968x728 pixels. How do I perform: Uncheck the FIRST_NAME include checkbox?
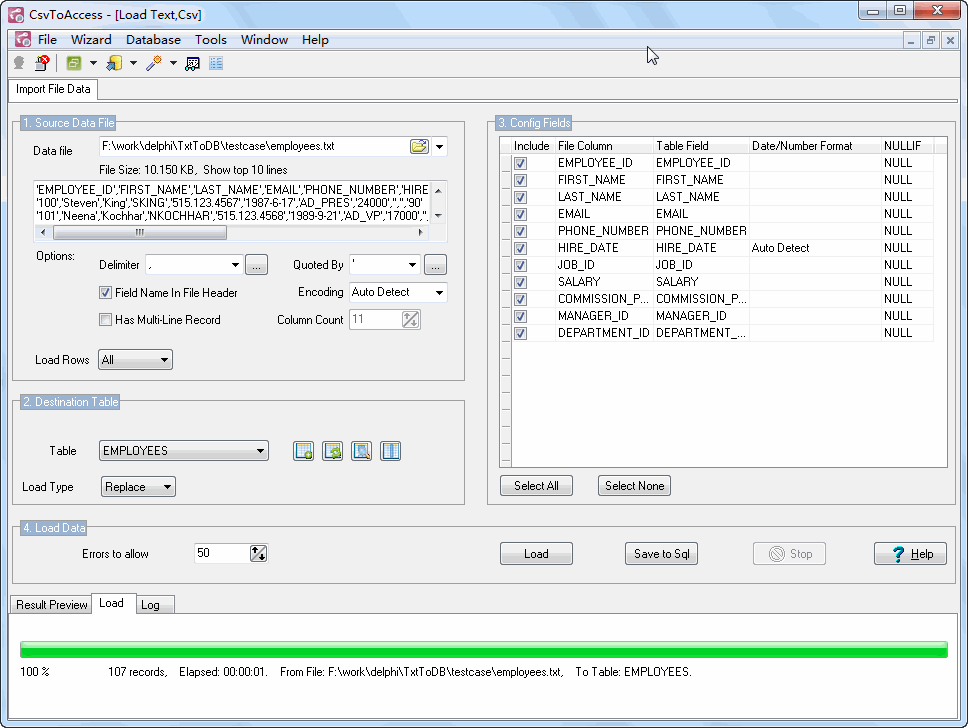(520, 180)
